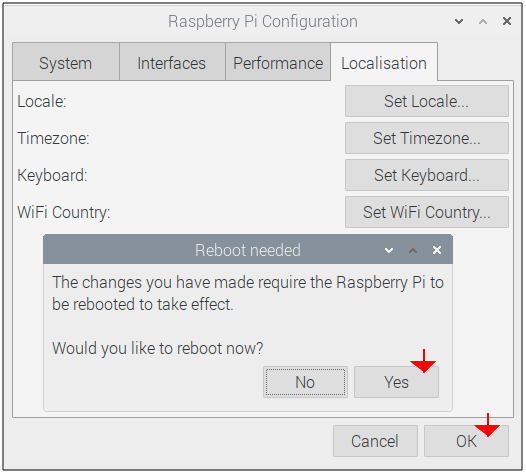Cancel the Raspberry Pi Configuration changes
The height and width of the screenshot is (473, 526).
375,441
